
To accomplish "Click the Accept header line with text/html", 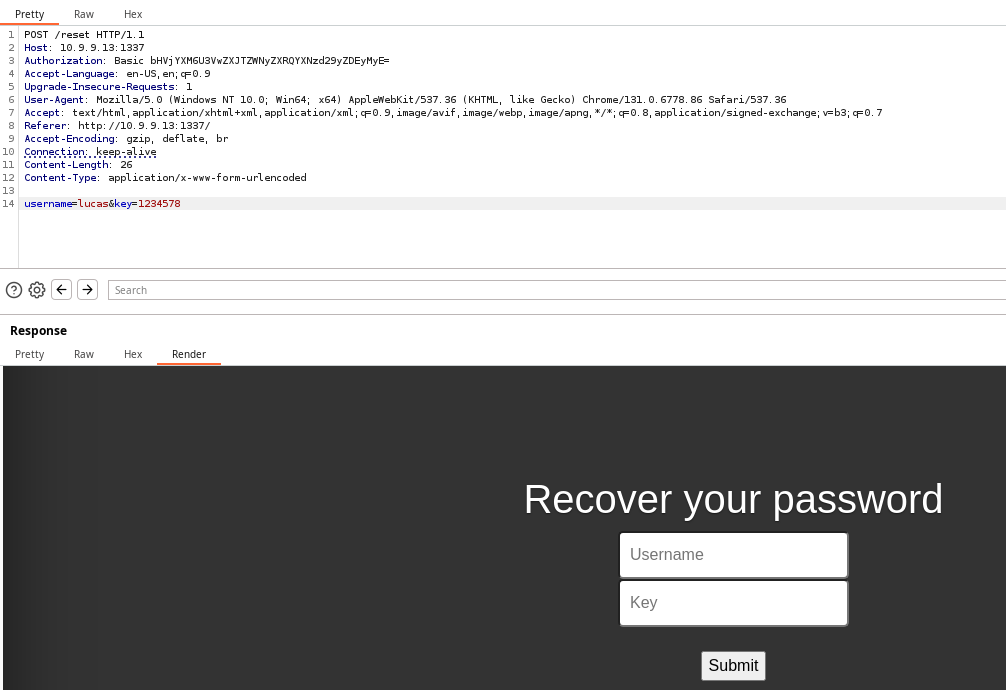I will 454,112.
